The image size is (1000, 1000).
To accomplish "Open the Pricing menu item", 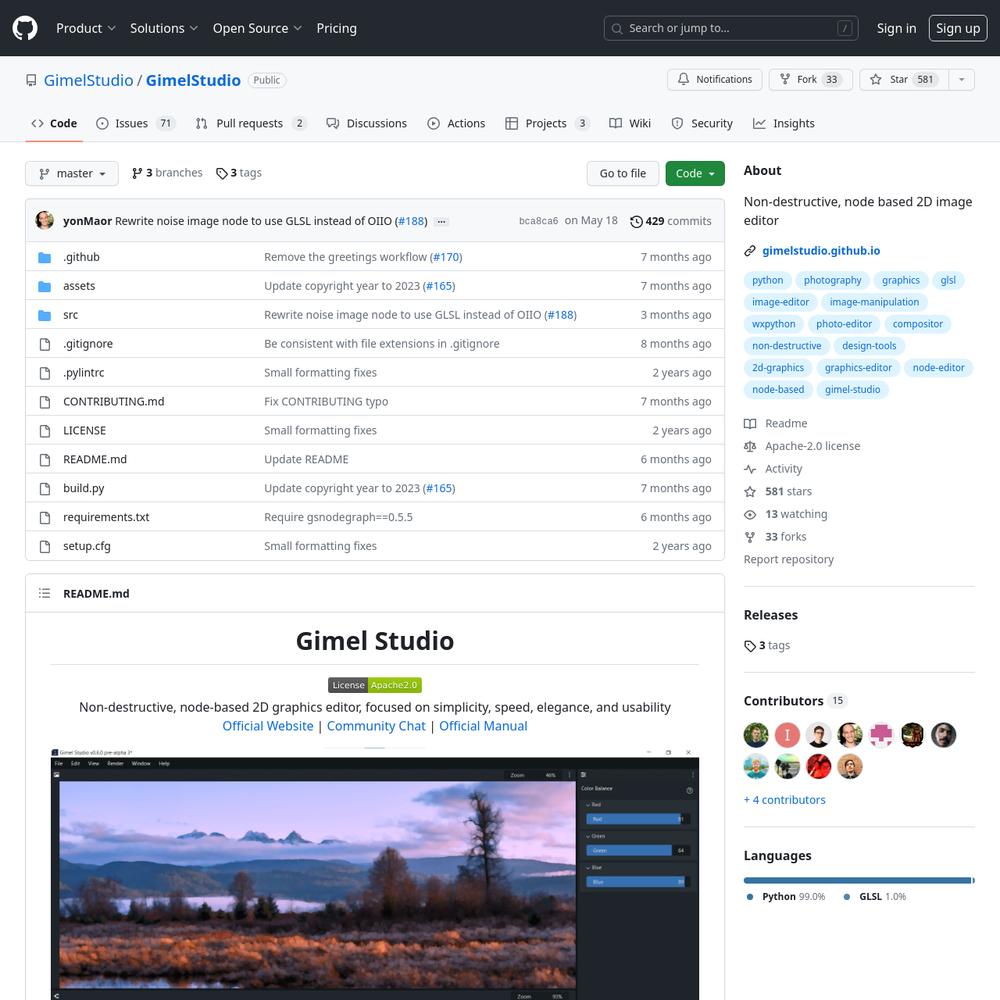I will pos(337,28).
